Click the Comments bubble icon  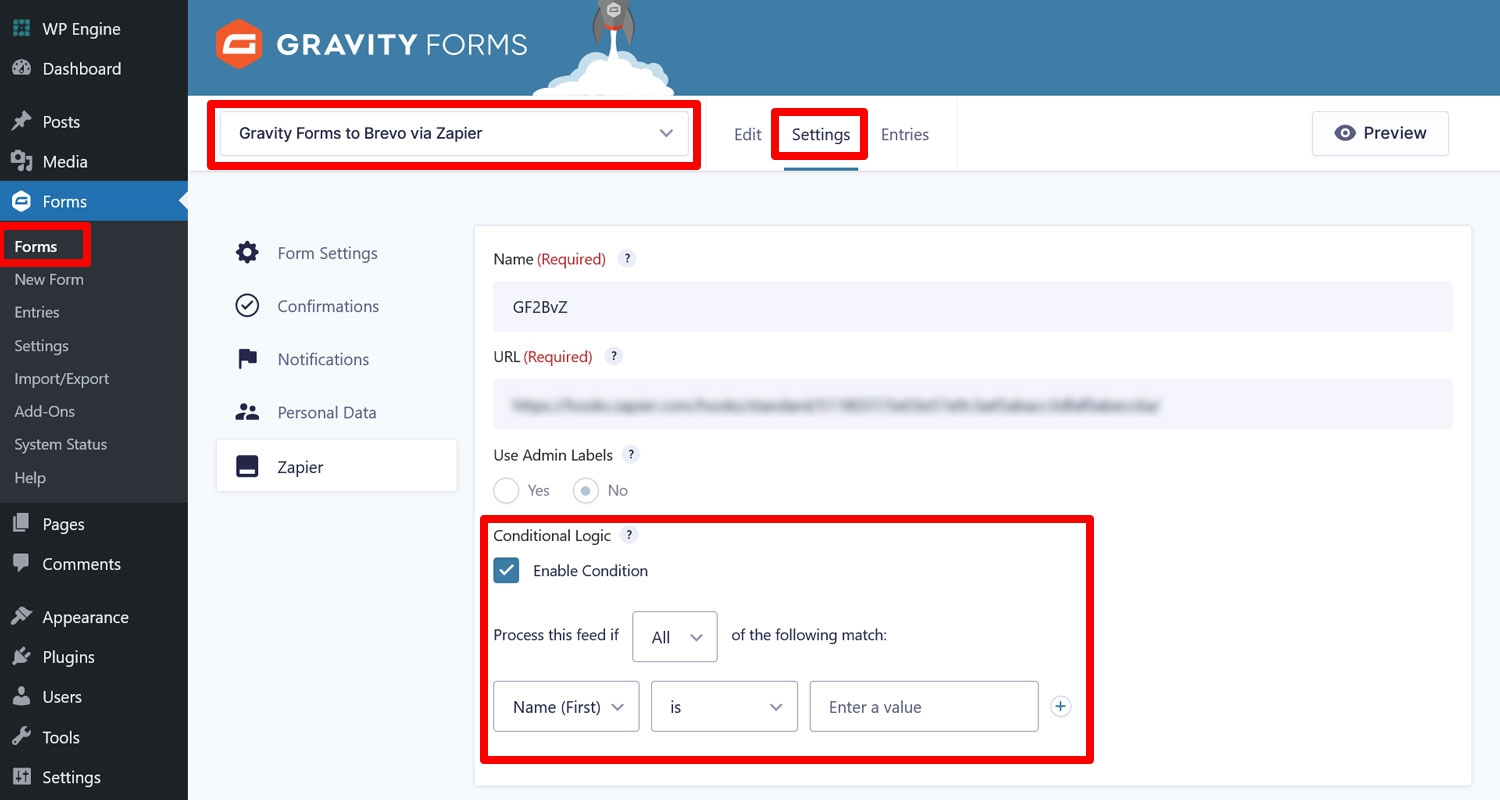[x=21, y=564]
